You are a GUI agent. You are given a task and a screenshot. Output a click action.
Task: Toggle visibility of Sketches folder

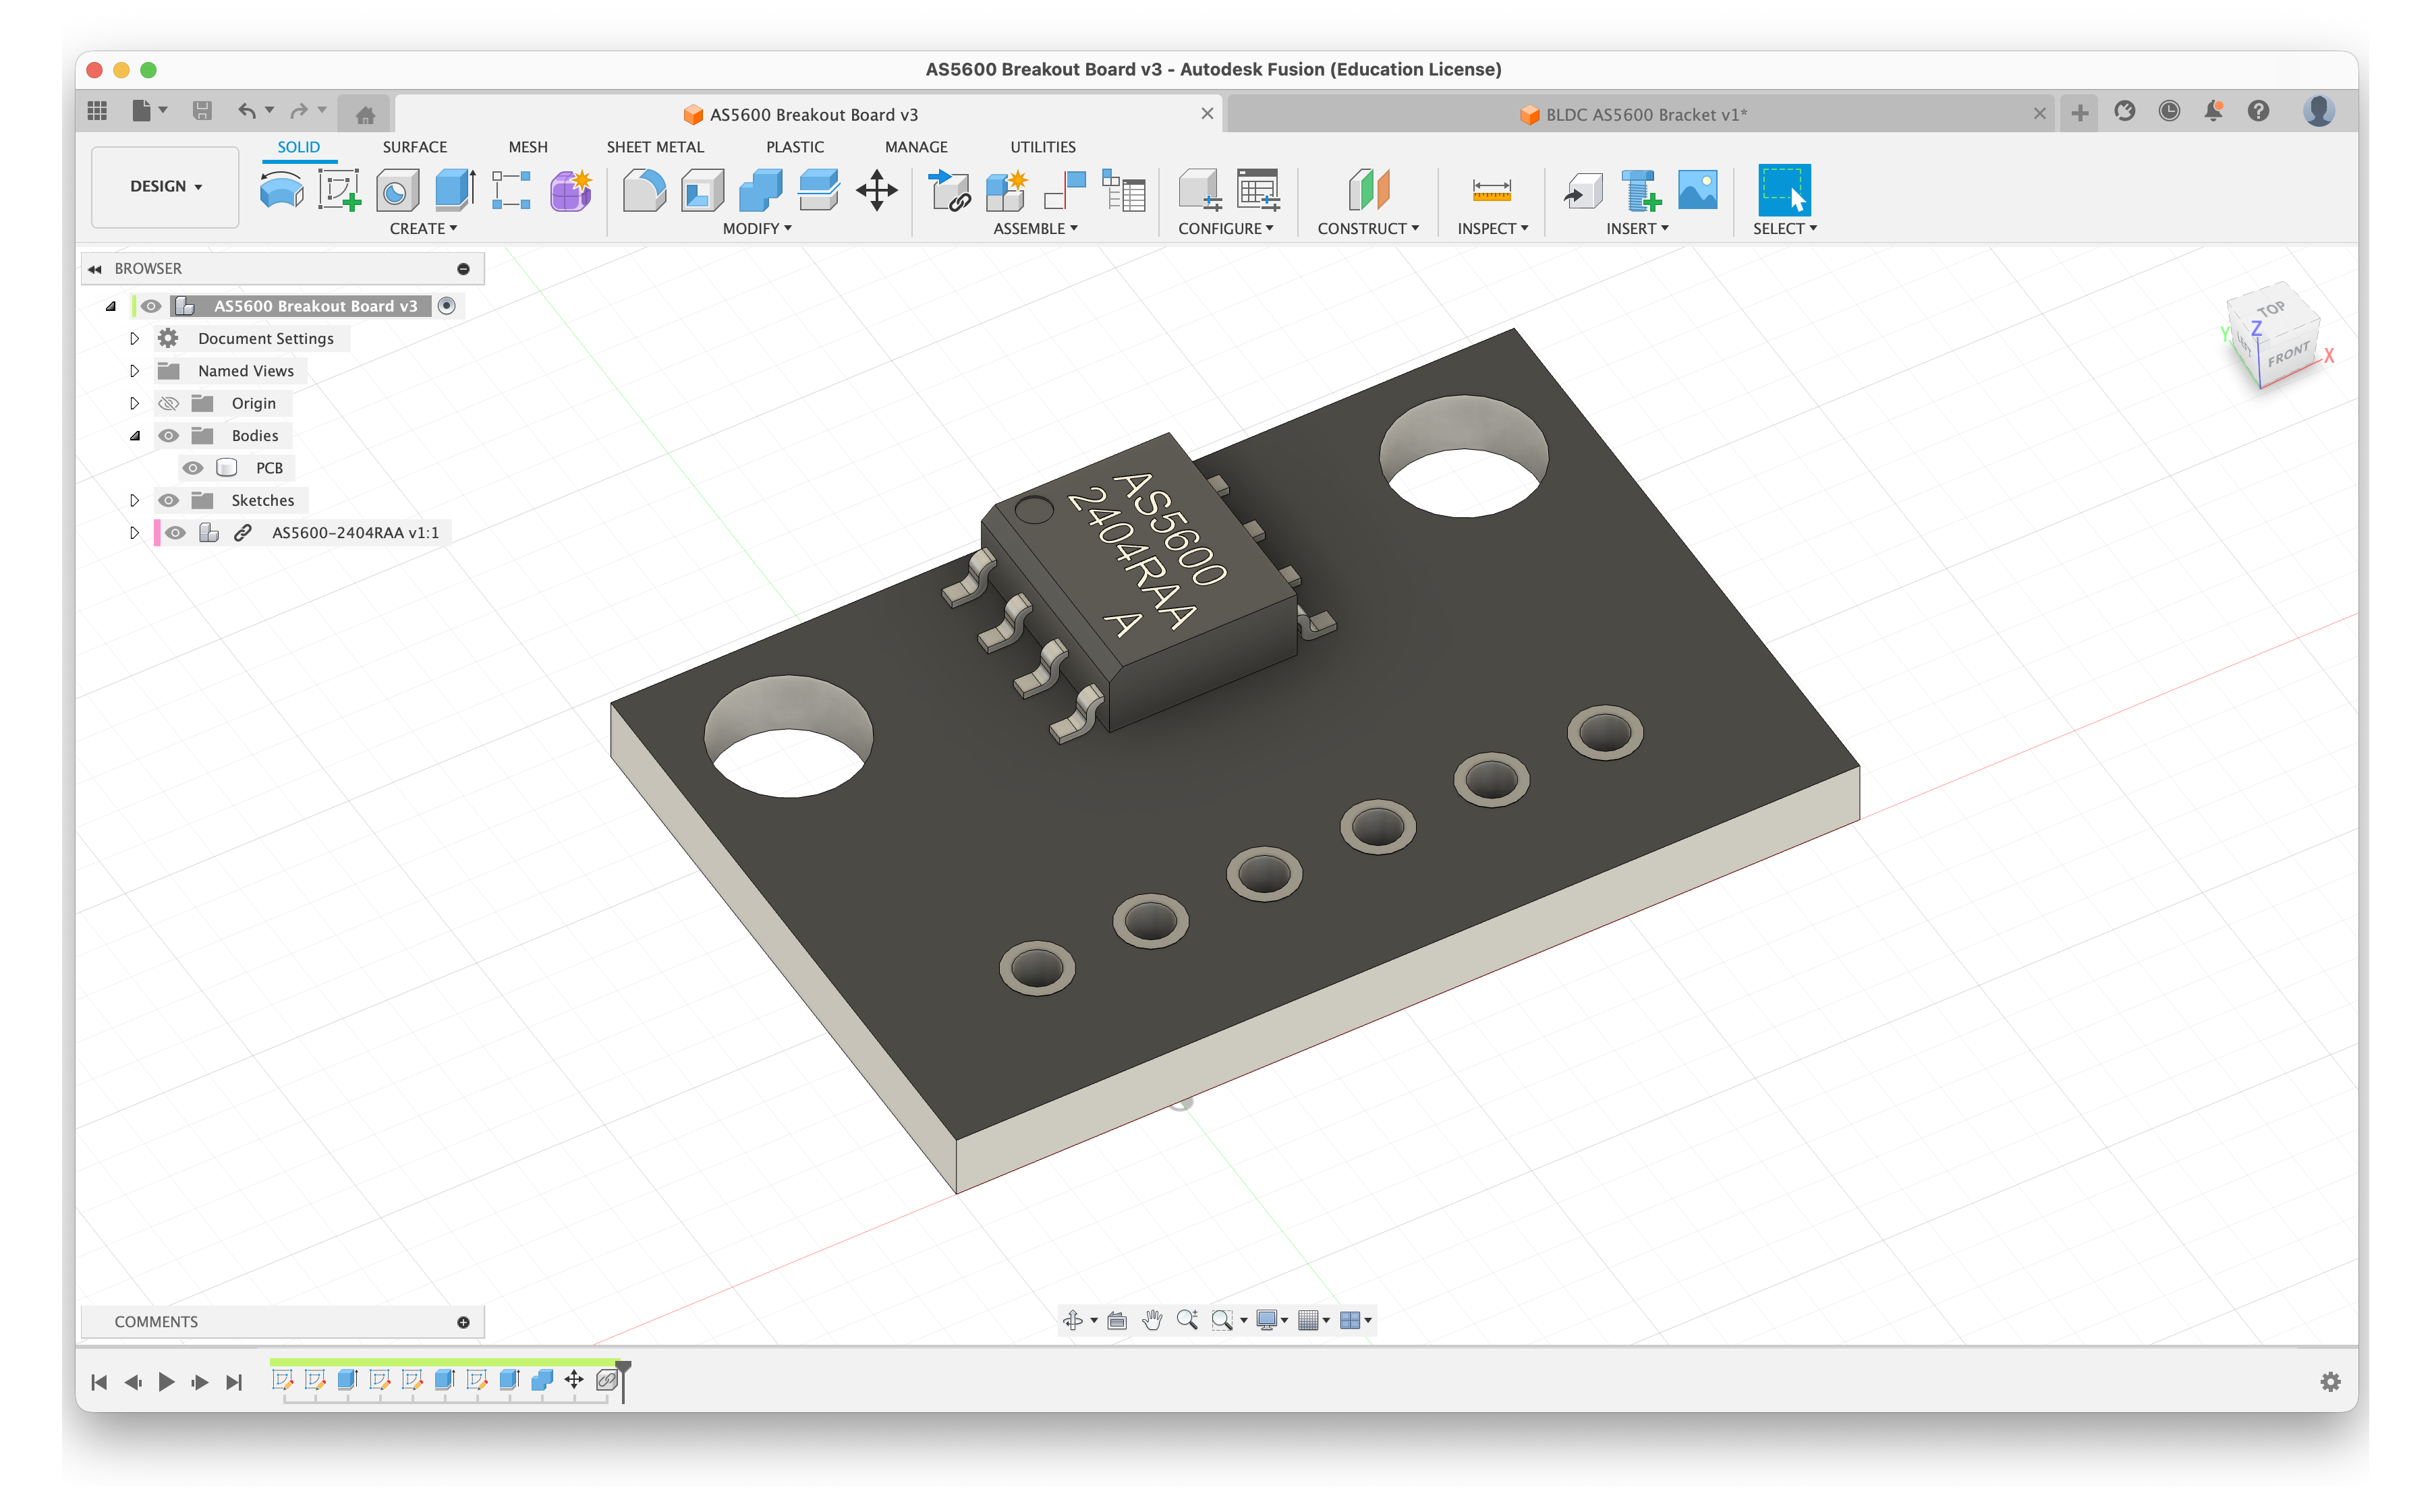coord(169,500)
